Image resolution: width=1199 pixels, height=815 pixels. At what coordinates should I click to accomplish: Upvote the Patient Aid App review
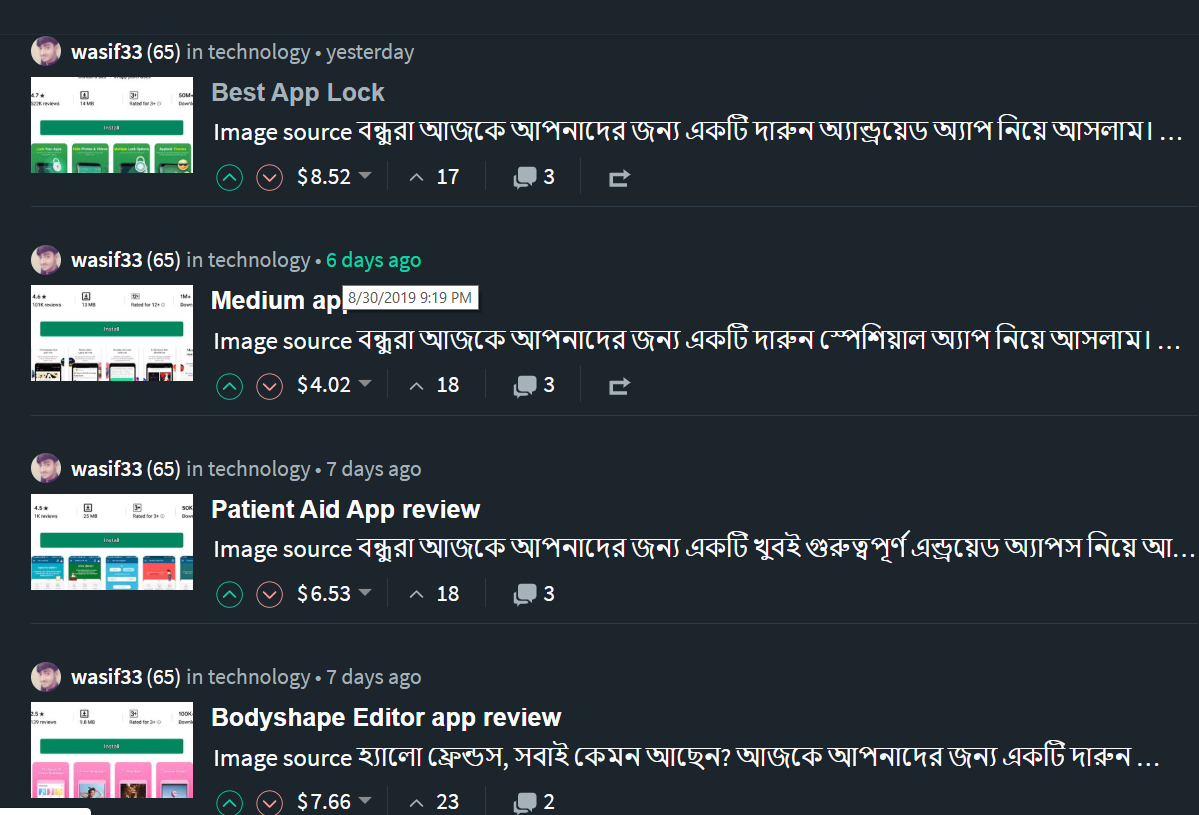(230, 595)
